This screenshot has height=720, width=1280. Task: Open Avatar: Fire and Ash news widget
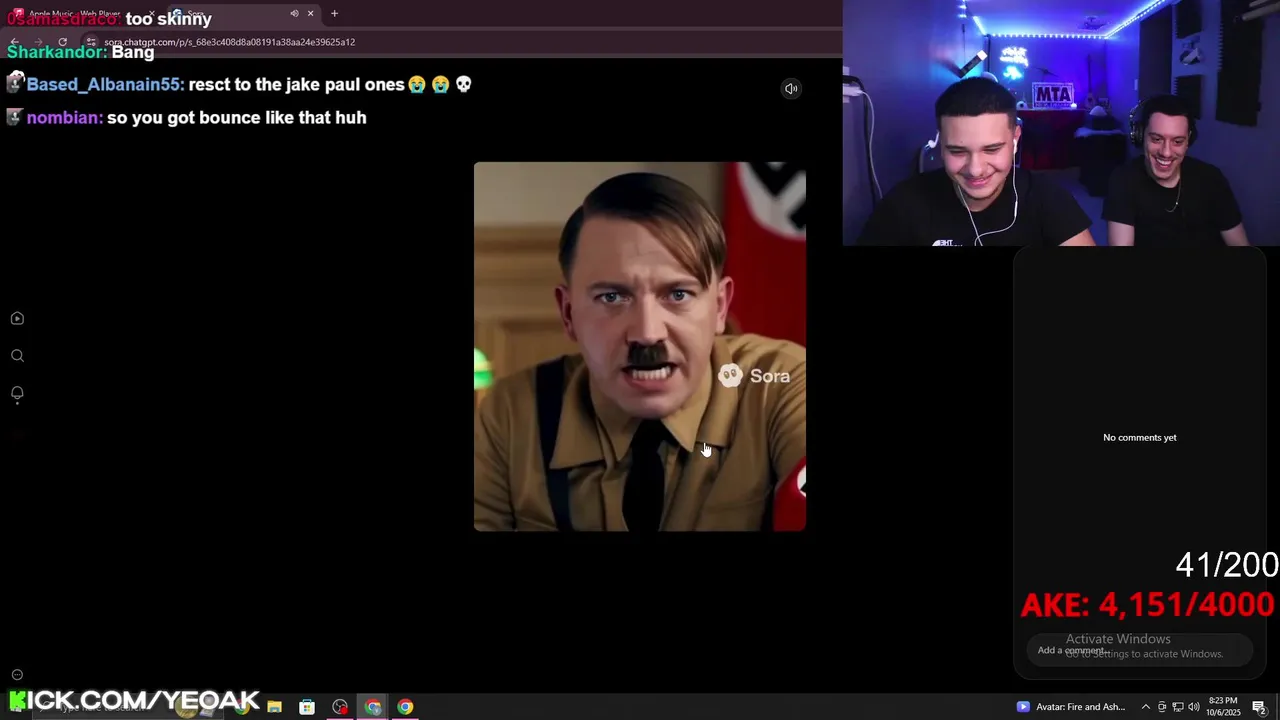(1071, 707)
